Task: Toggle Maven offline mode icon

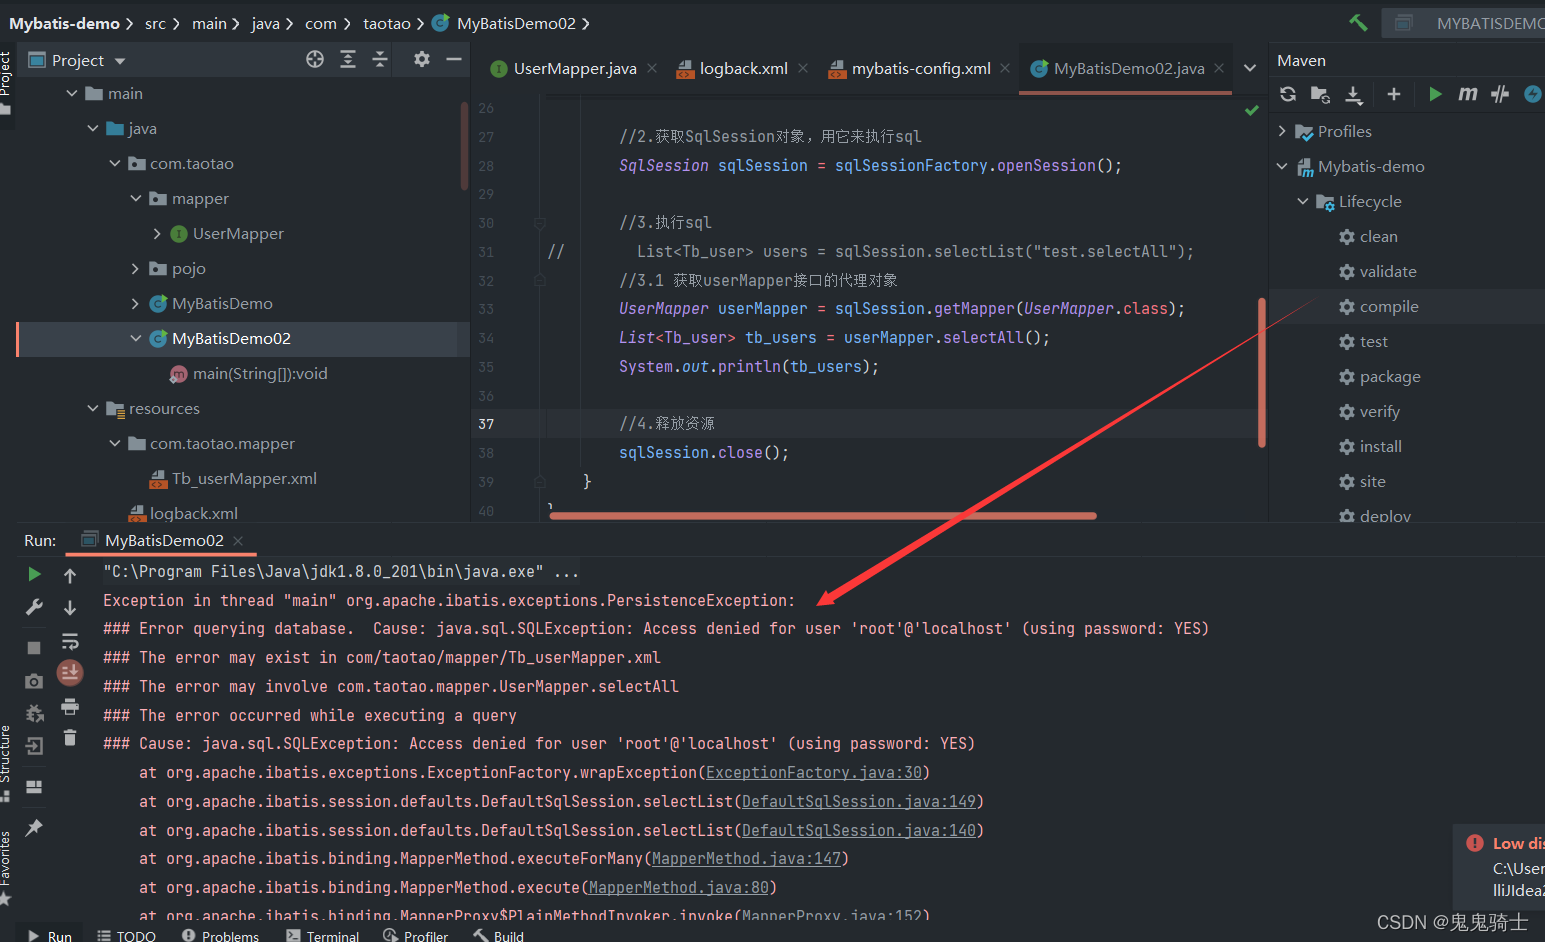Action: tap(1532, 94)
